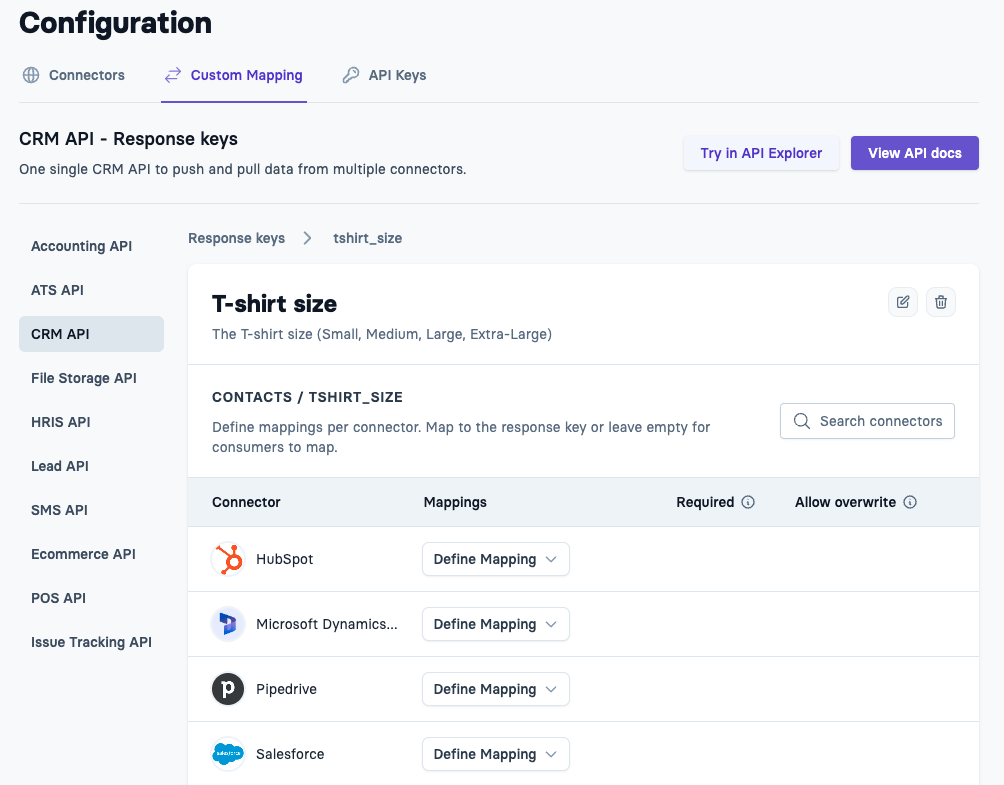Click the CRM API - Response keys heading

coord(128,139)
